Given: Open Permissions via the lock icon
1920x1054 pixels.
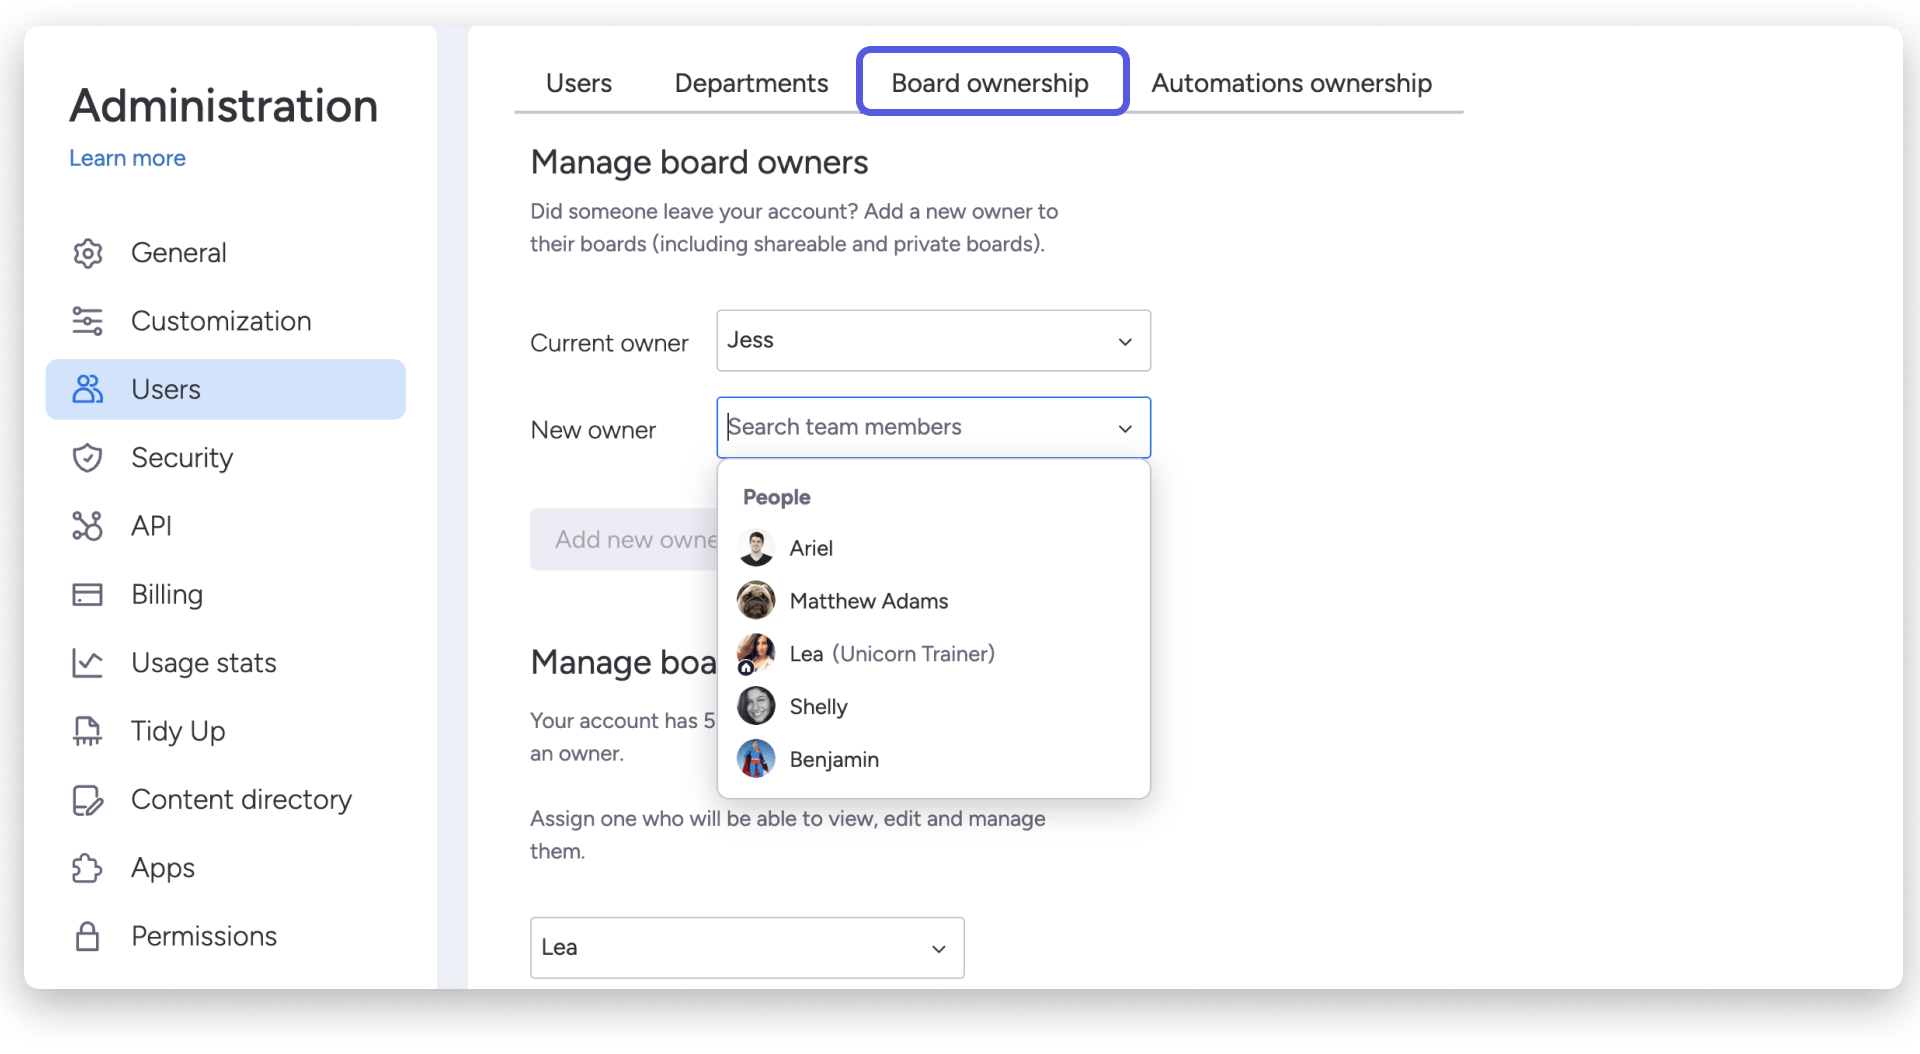Looking at the screenshot, I should click(x=88, y=935).
